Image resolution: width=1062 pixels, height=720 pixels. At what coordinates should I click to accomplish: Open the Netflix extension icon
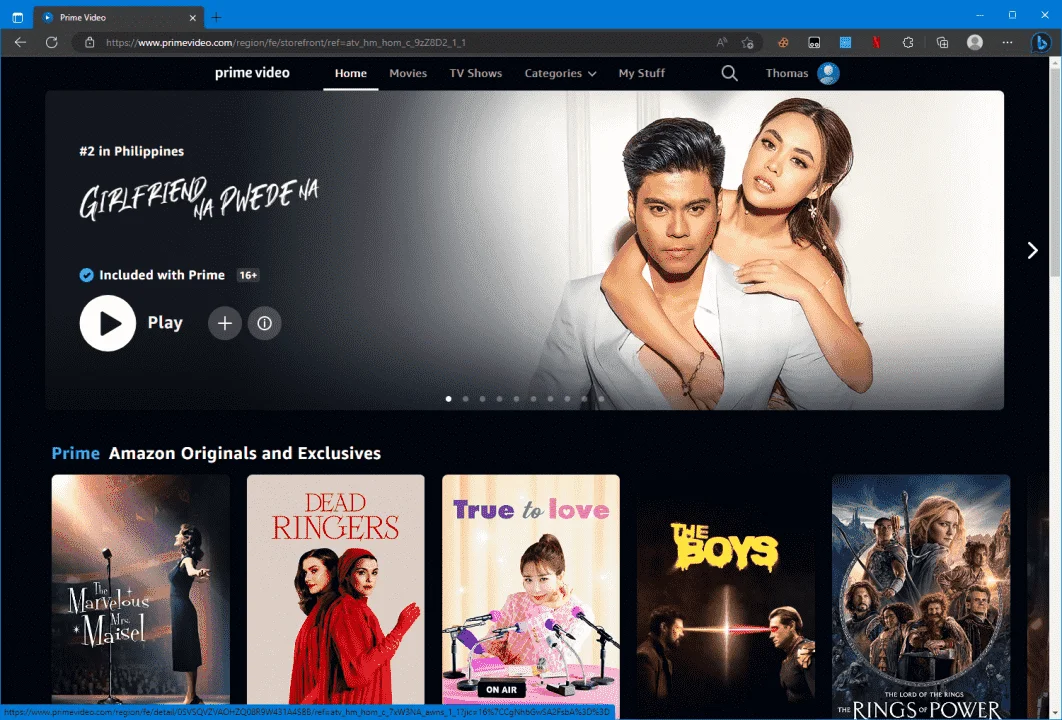[x=876, y=42]
